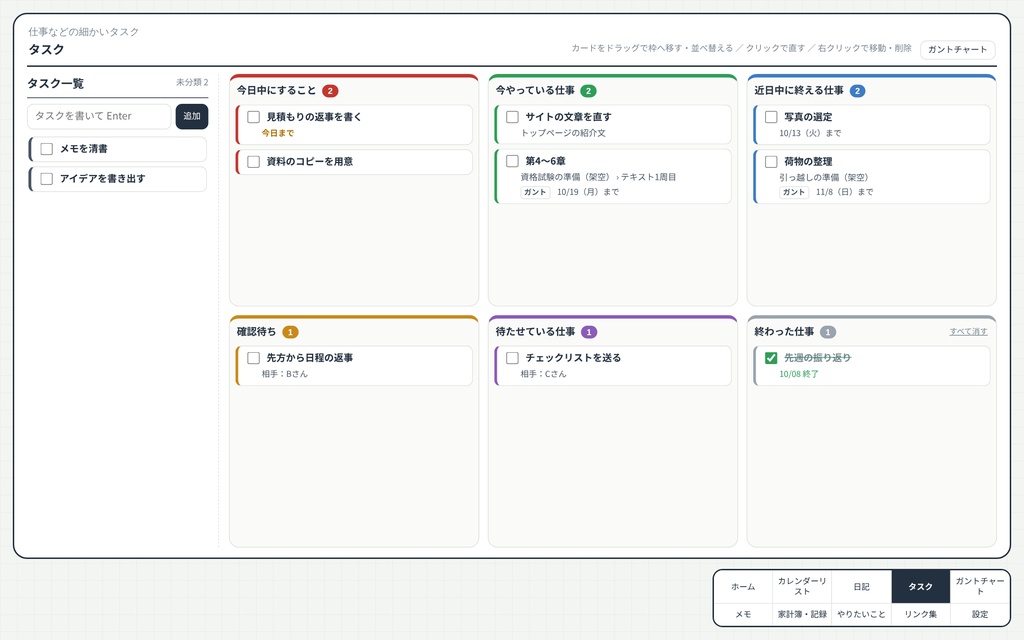Tick the 第4〜6章 task checkbox
This screenshot has height=640, width=1024.
tap(513, 161)
